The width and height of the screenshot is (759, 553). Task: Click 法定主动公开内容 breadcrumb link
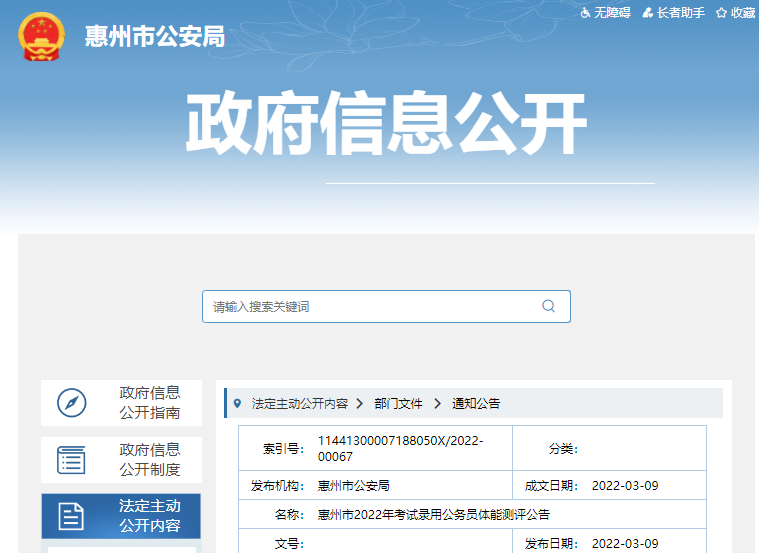pyautogui.click(x=300, y=404)
